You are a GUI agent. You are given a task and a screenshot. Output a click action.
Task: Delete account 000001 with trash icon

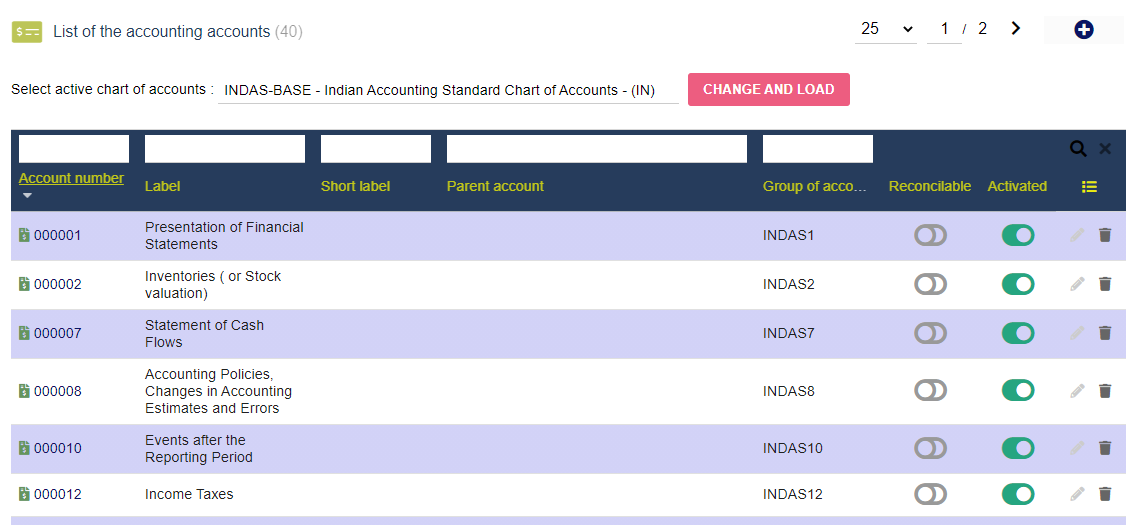(x=1105, y=235)
